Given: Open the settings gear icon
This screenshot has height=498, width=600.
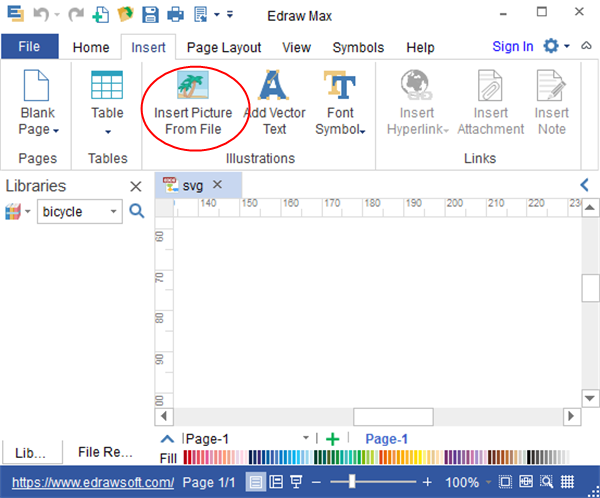Looking at the screenshot, I should pyautogui.click(x=551, y=46).
